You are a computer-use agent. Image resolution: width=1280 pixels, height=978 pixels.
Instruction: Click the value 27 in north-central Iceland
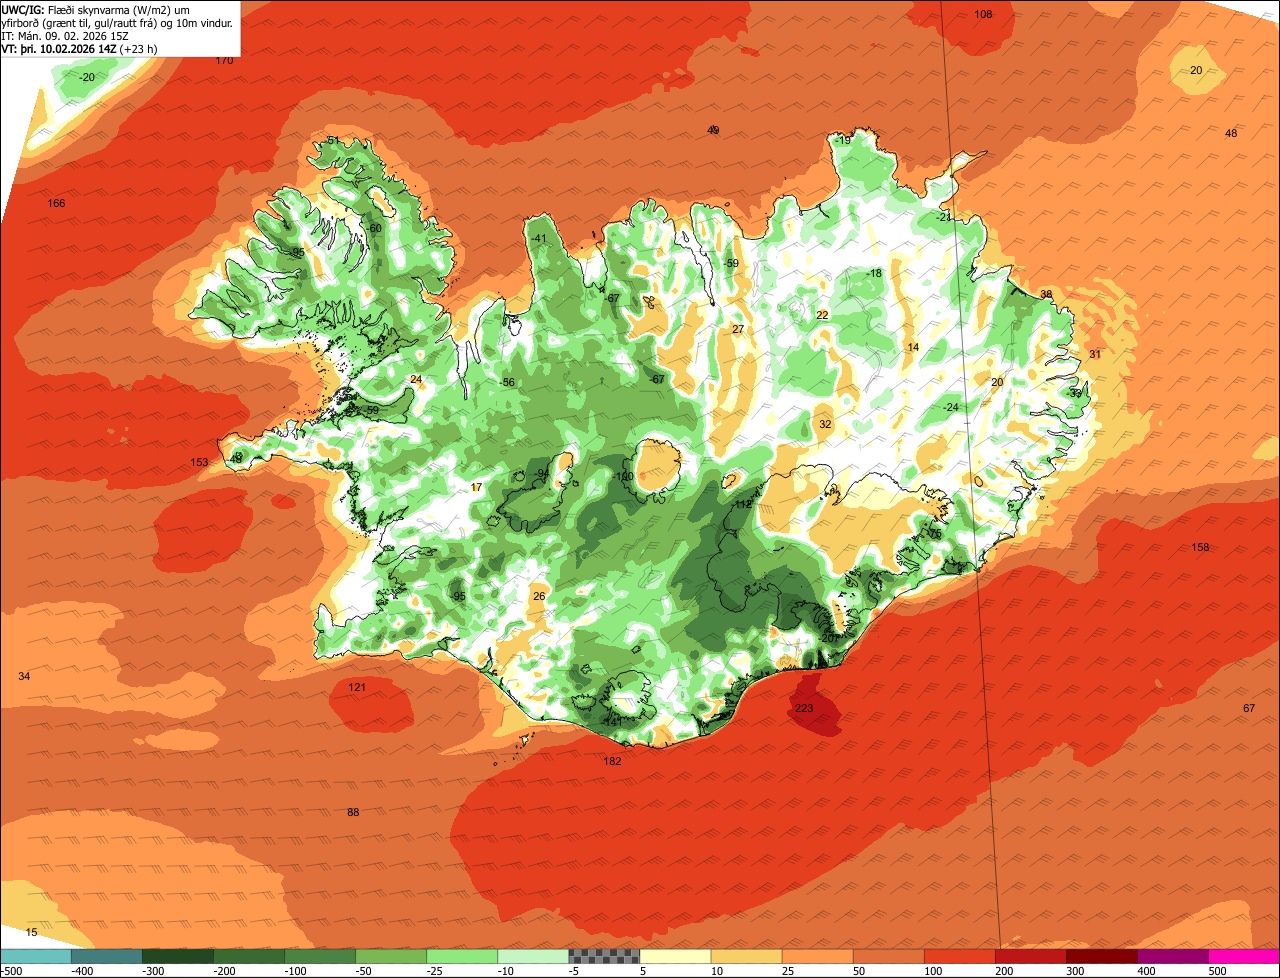[x=738, y=329]
